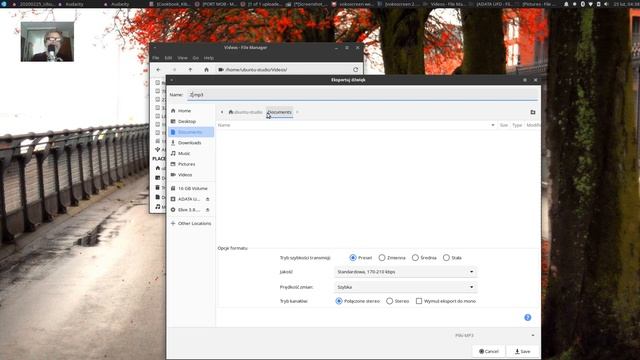Cancel the export dialog
The width and height of the screenshot is (640, 360).
pyautogui.click(x=489, y=351)
